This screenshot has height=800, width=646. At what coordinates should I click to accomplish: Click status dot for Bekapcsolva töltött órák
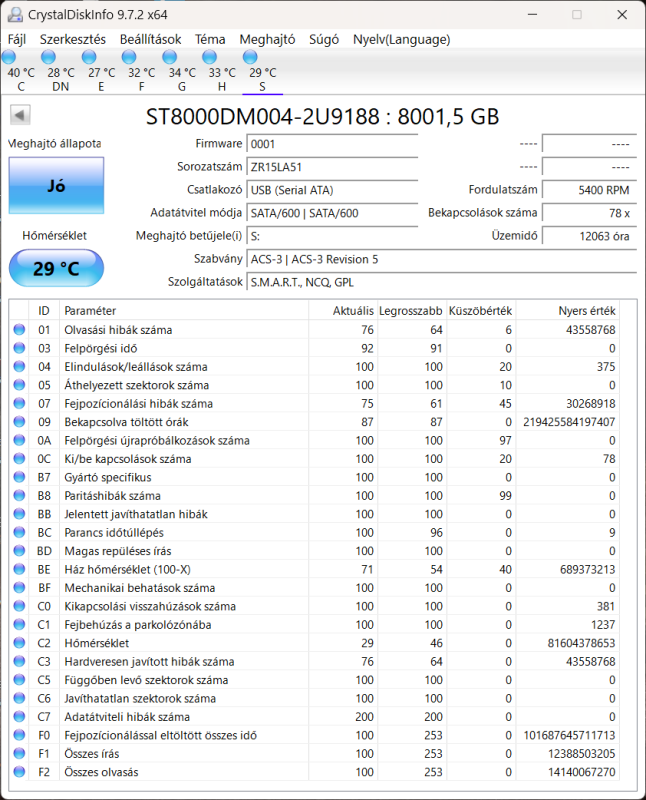coord(19,421)
